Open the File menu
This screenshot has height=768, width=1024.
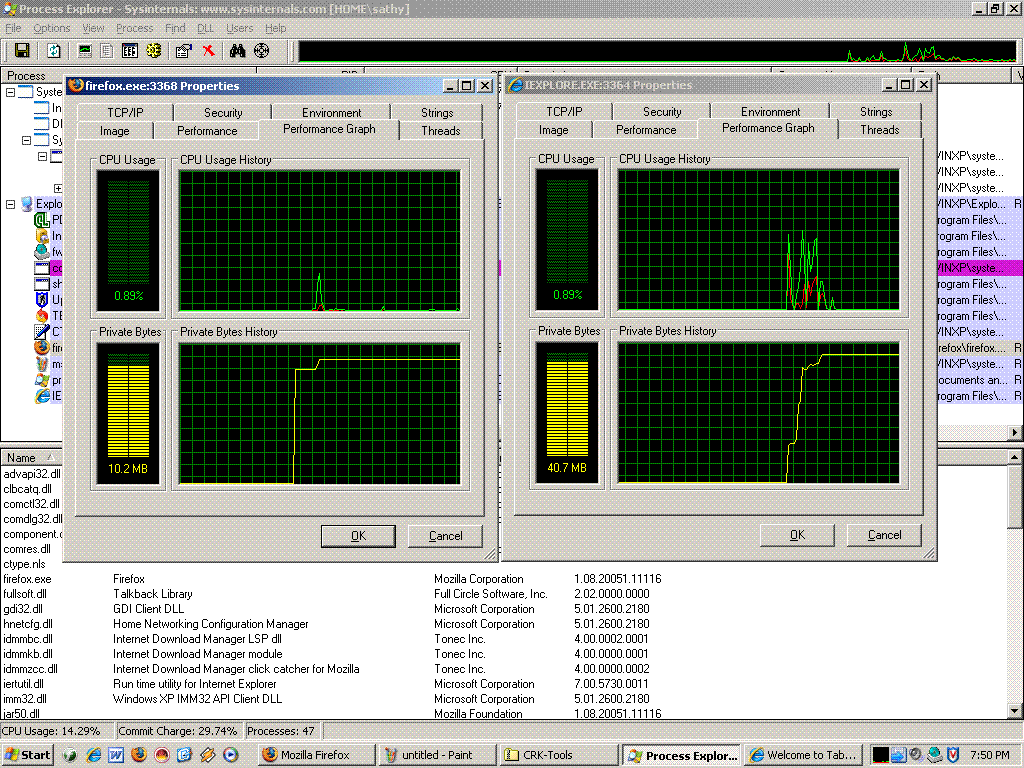(13, 28)
